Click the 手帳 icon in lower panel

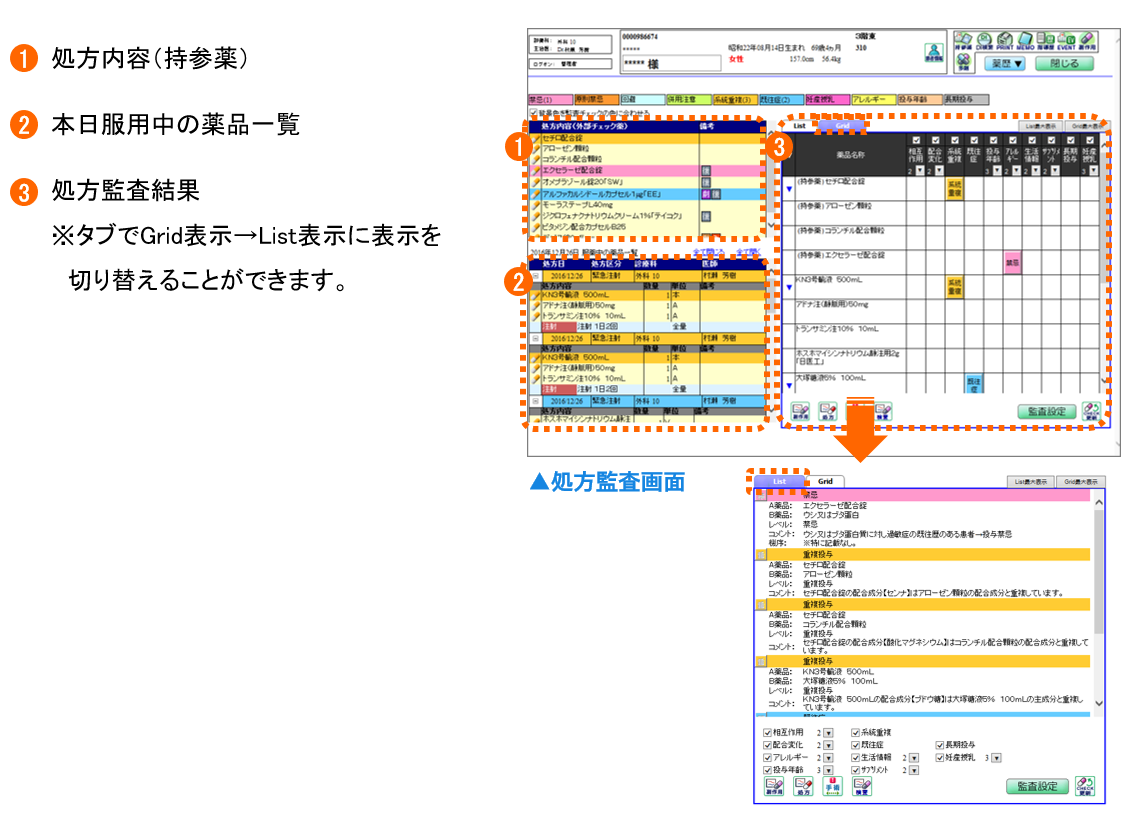(x=831, y=786)
